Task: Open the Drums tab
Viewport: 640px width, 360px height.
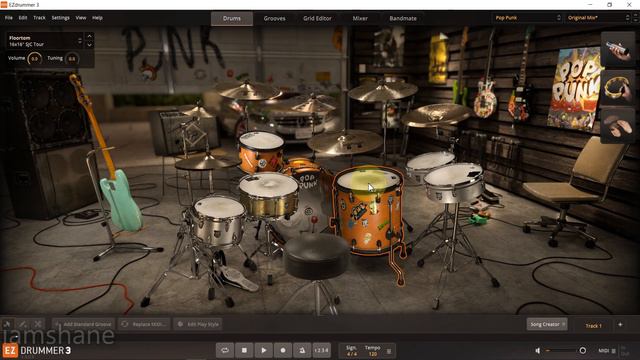Action: pyautogui.click(x=232, y=18)
